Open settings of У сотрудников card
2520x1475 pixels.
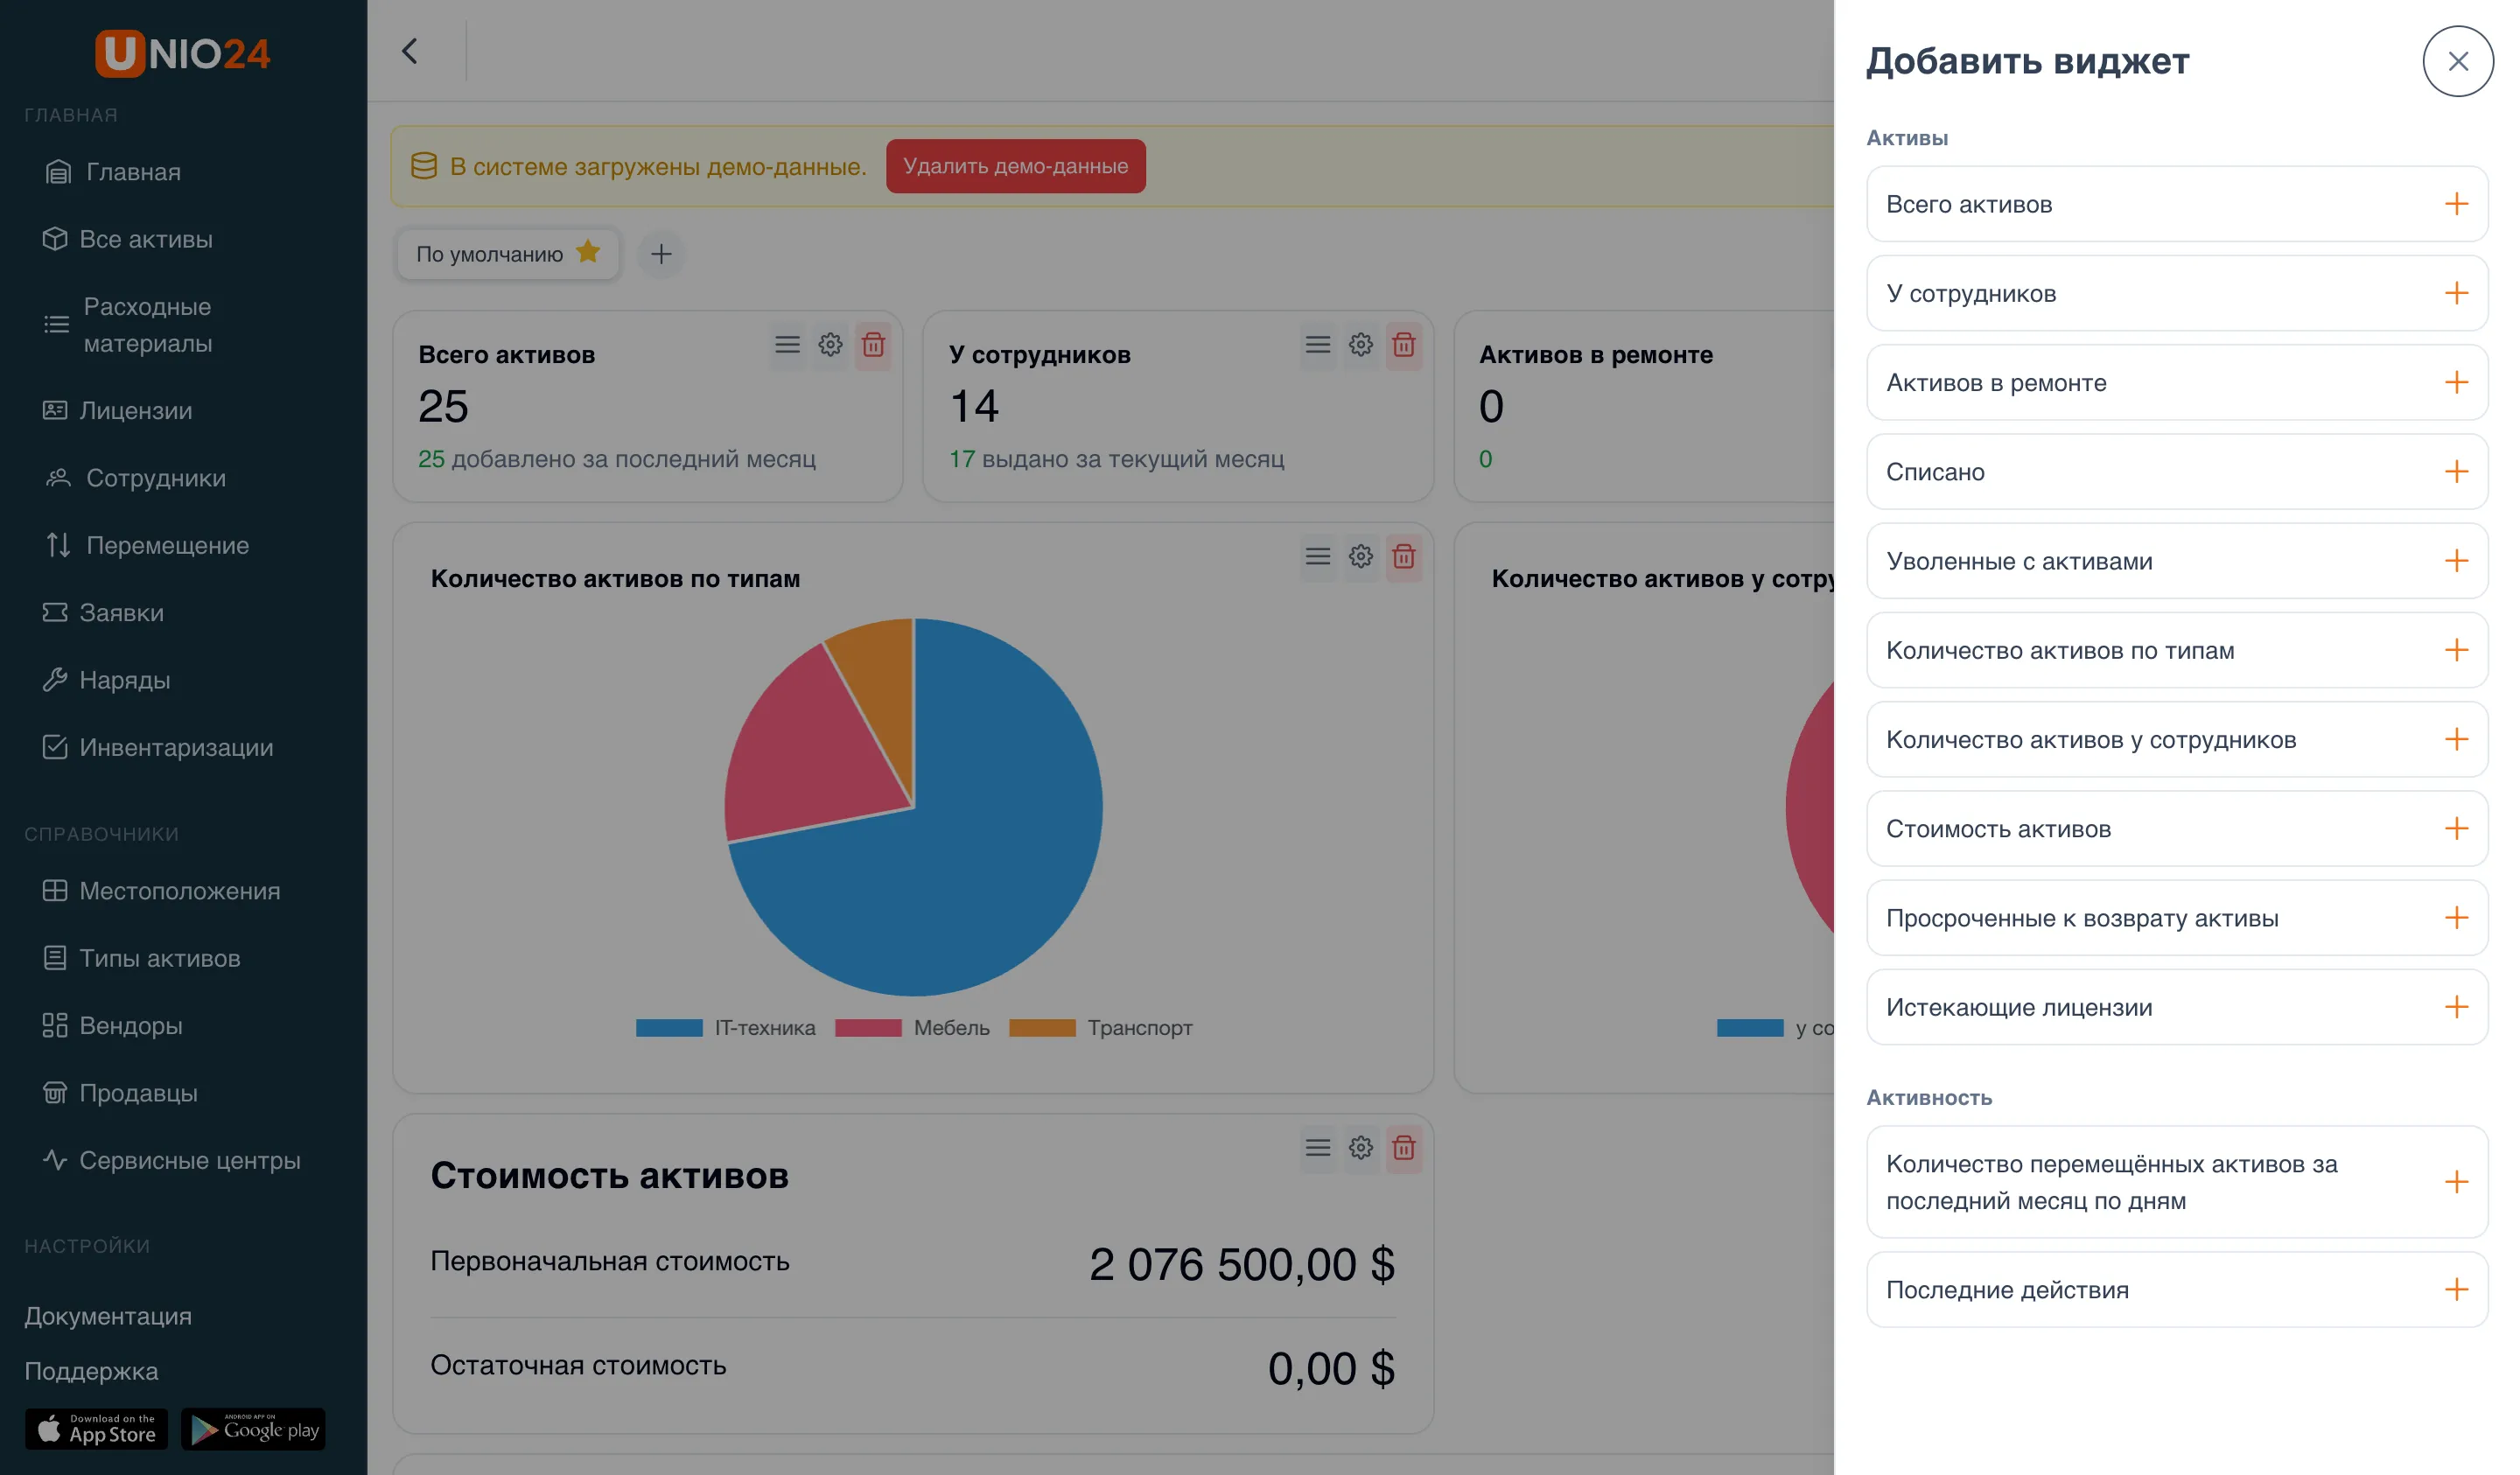coord(1360,345)
